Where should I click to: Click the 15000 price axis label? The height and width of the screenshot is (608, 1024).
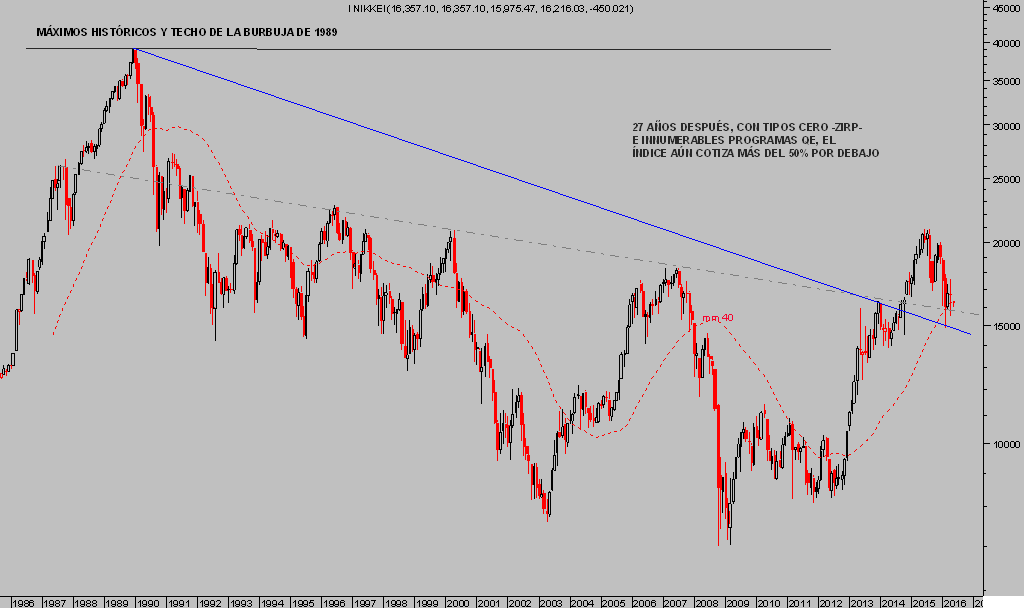click(x=1005, y=326)
